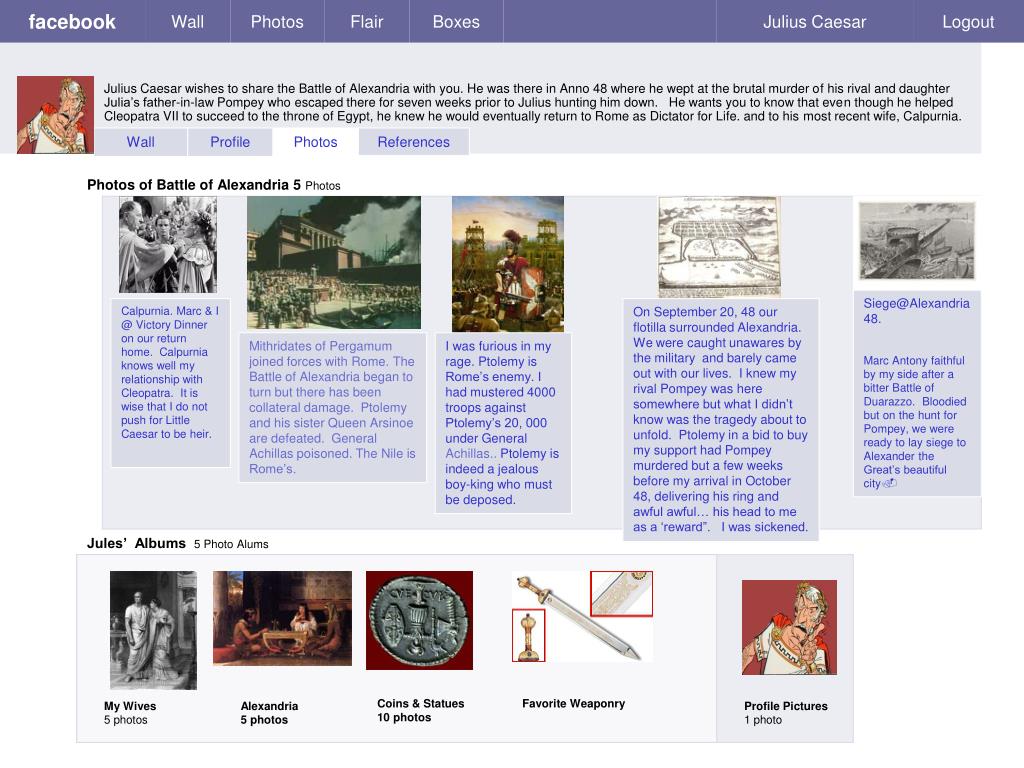Click the Marc Antony faithful caption

pos(914,422)
